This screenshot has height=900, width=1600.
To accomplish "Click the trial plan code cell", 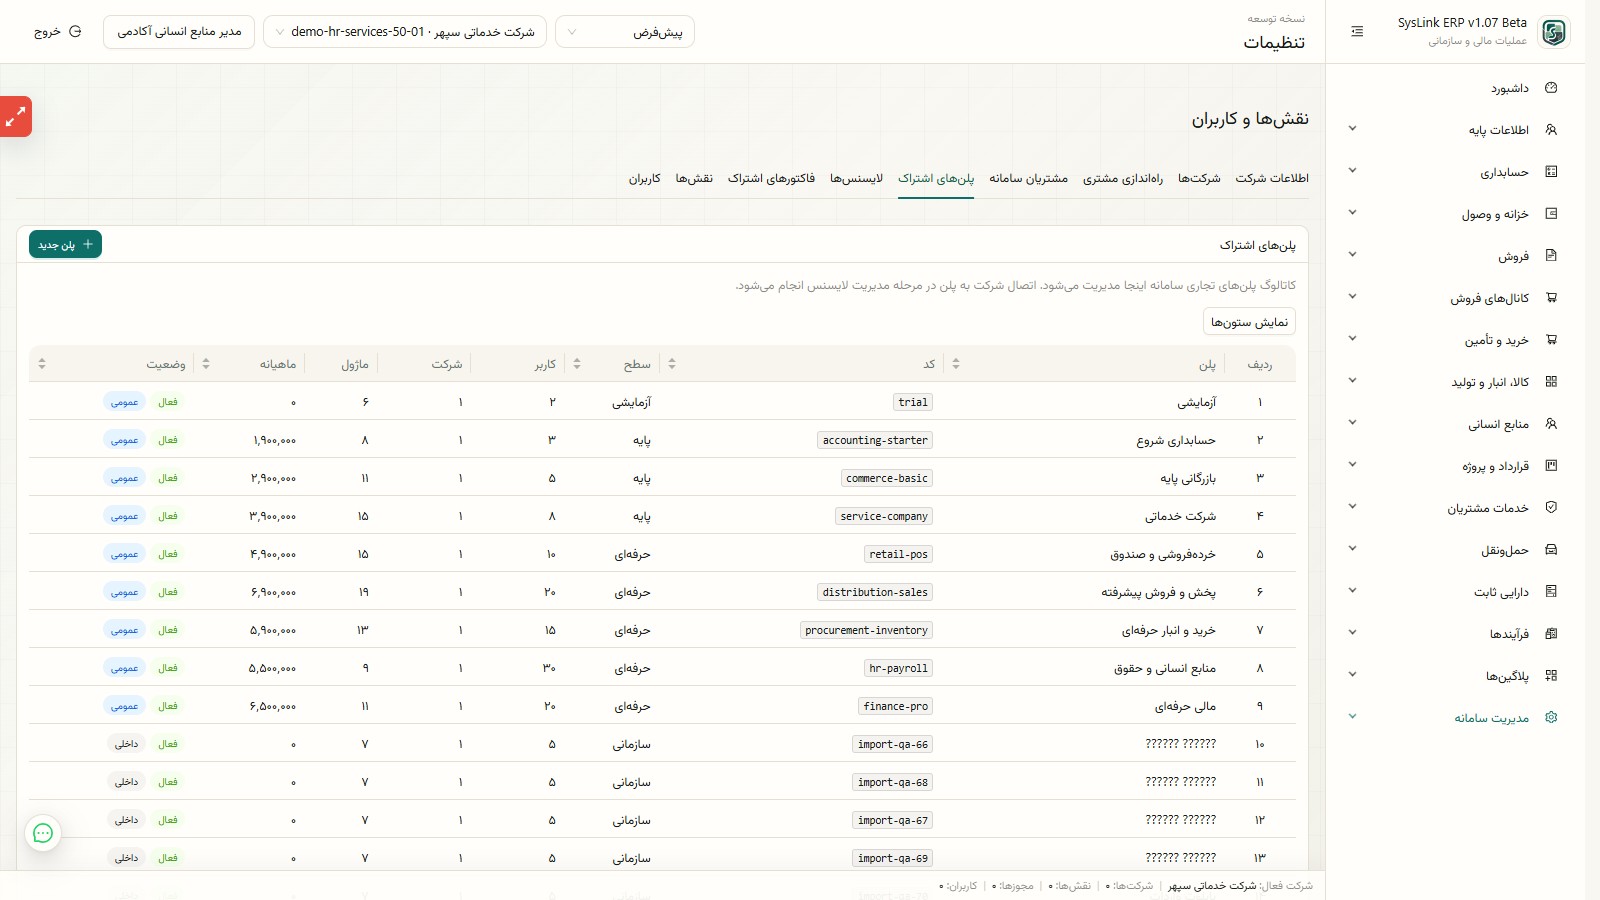I will pyautogui.click(x=913, y=402).
